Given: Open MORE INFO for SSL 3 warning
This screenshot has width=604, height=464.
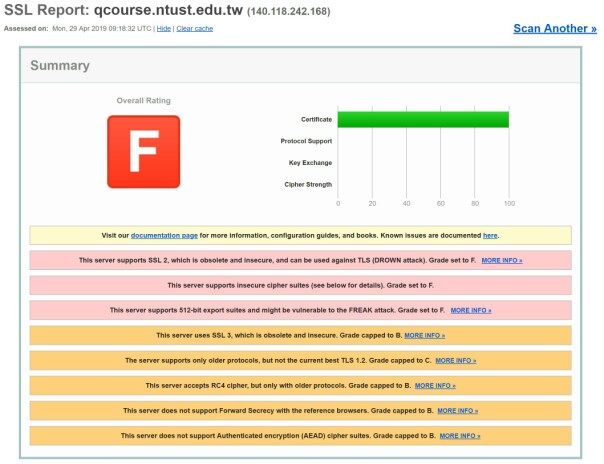Looking at the screenshot, I should point(424,335).
